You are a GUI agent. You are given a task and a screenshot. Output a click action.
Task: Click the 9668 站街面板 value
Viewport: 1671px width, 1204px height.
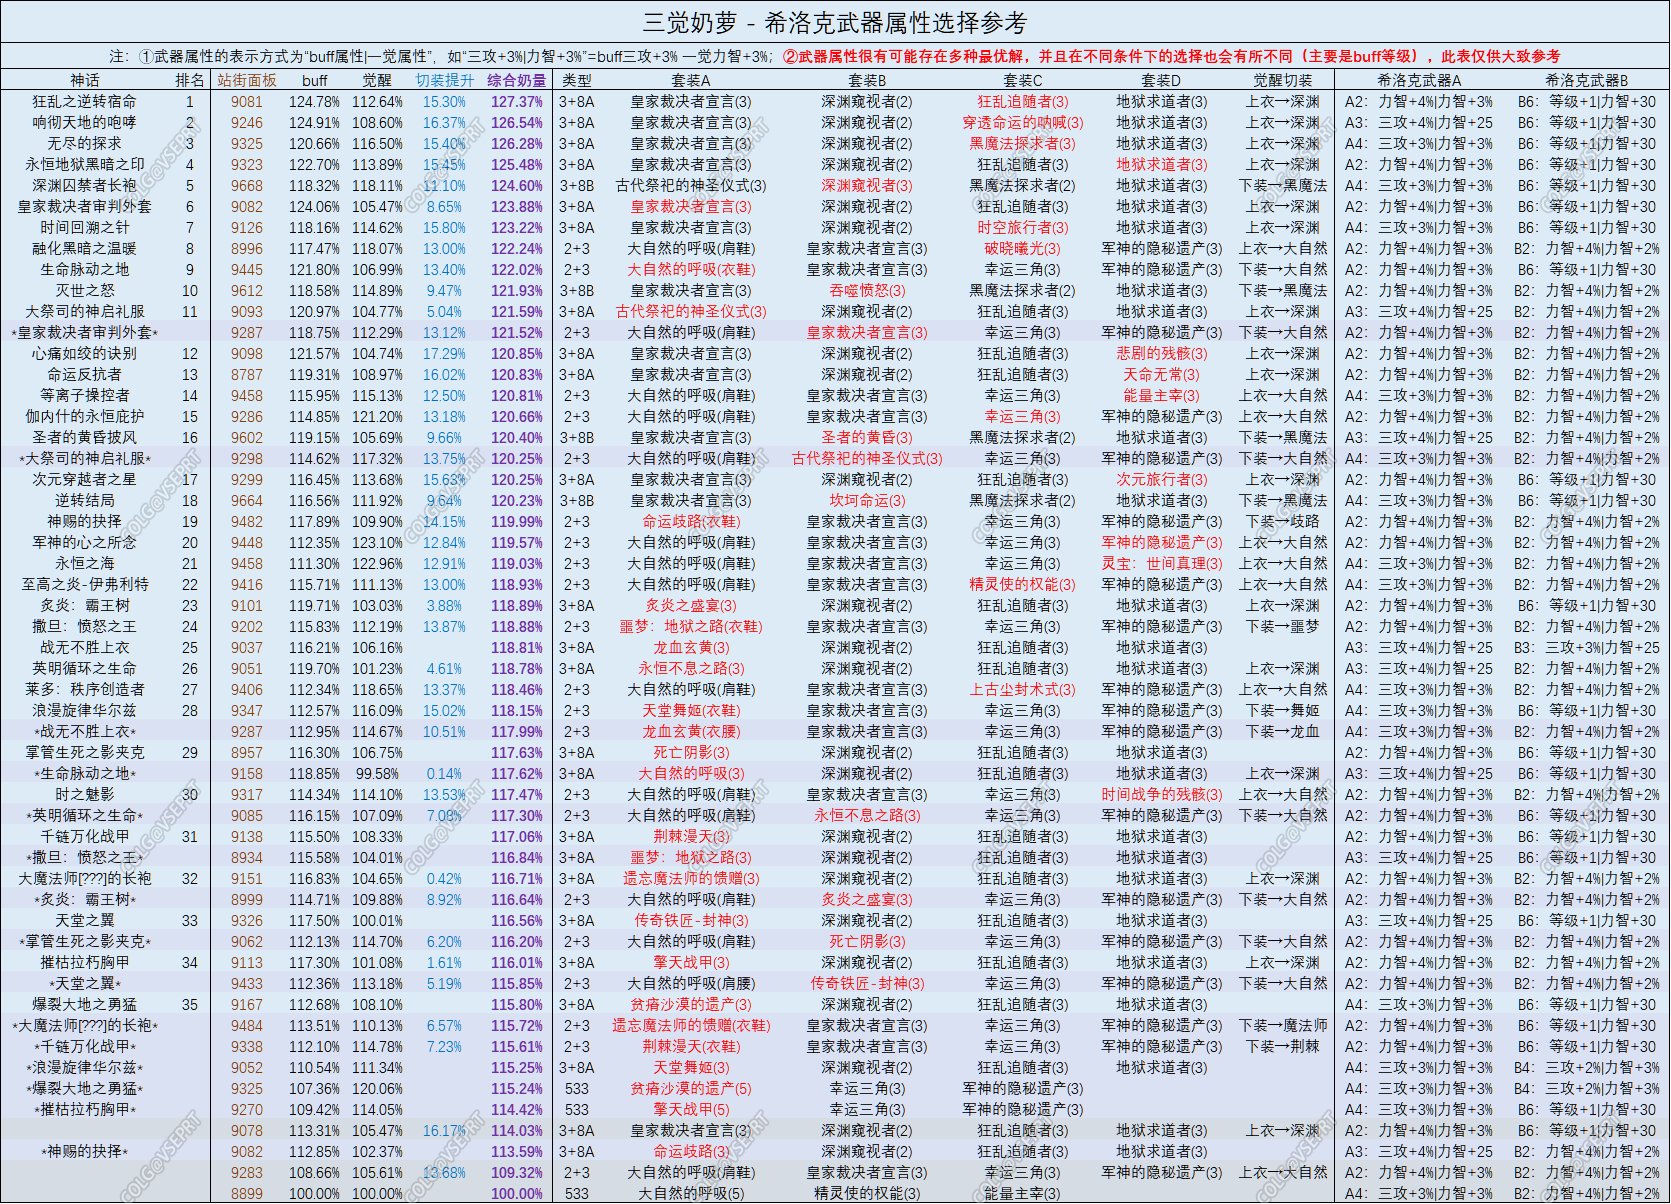point(247,185)
